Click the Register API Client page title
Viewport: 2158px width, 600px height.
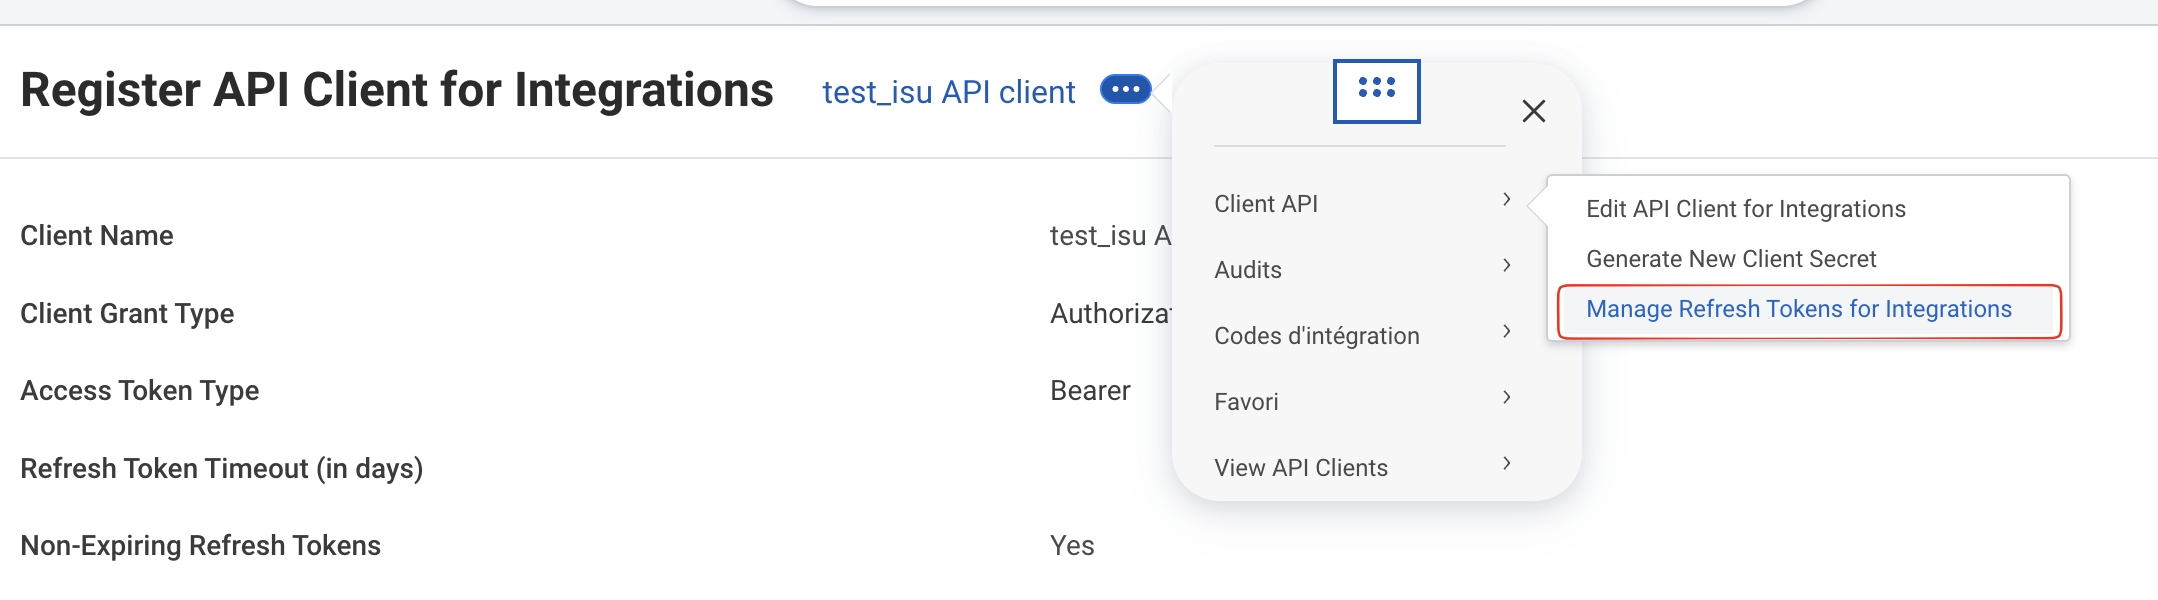(x=397, y=90)
